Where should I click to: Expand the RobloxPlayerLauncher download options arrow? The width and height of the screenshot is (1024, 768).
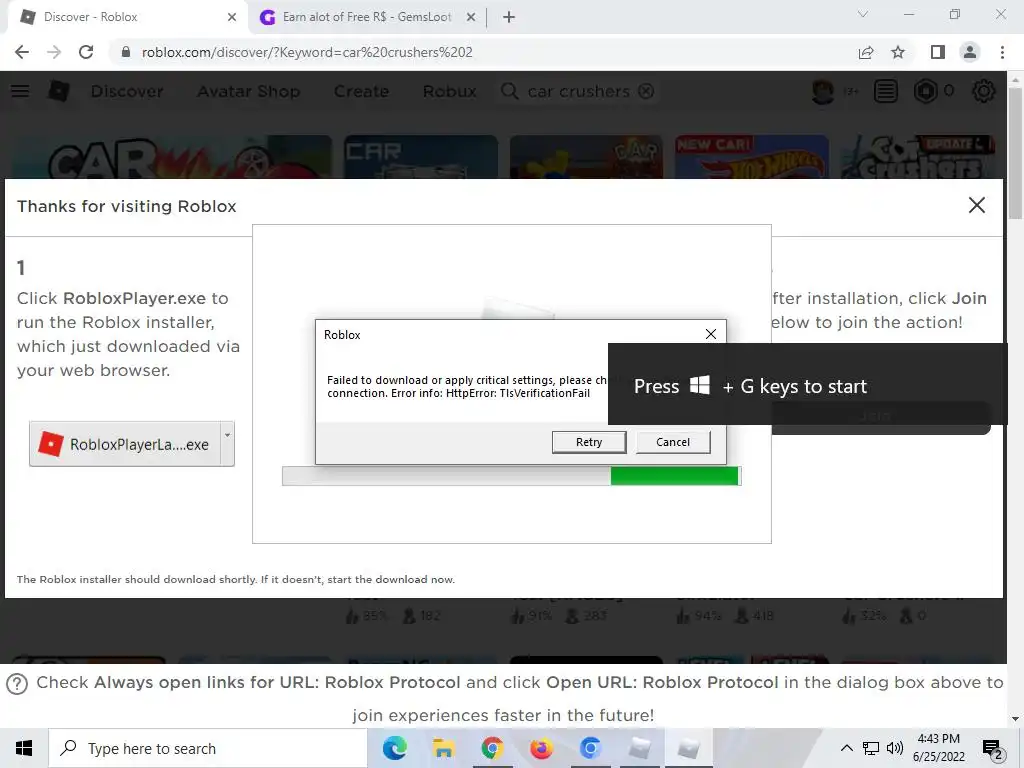point(227,444)
